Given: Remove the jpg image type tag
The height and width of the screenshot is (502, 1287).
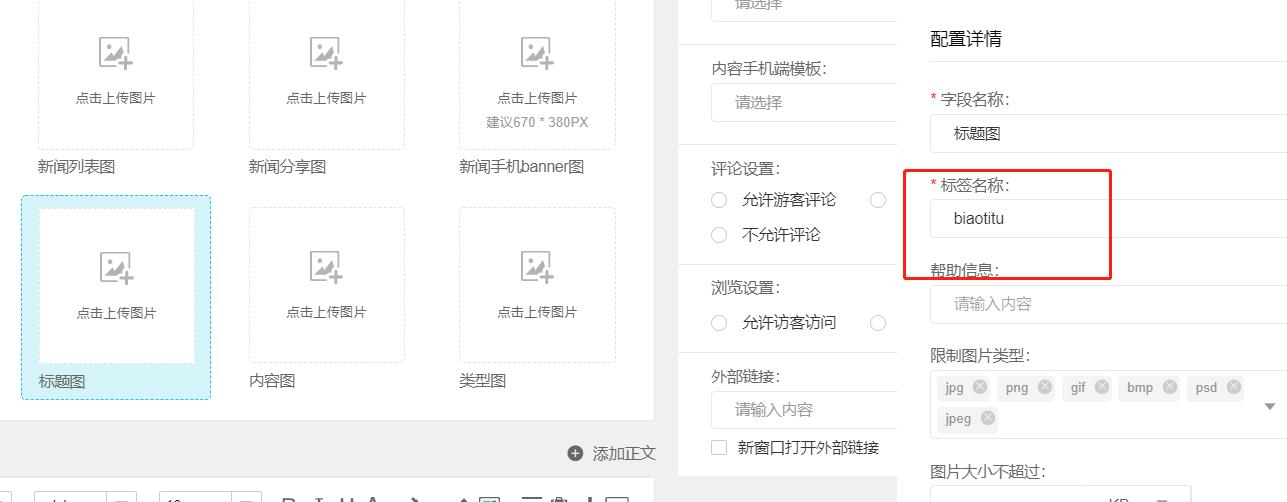Looking at the screenshot, I should (x=980, y=387).
